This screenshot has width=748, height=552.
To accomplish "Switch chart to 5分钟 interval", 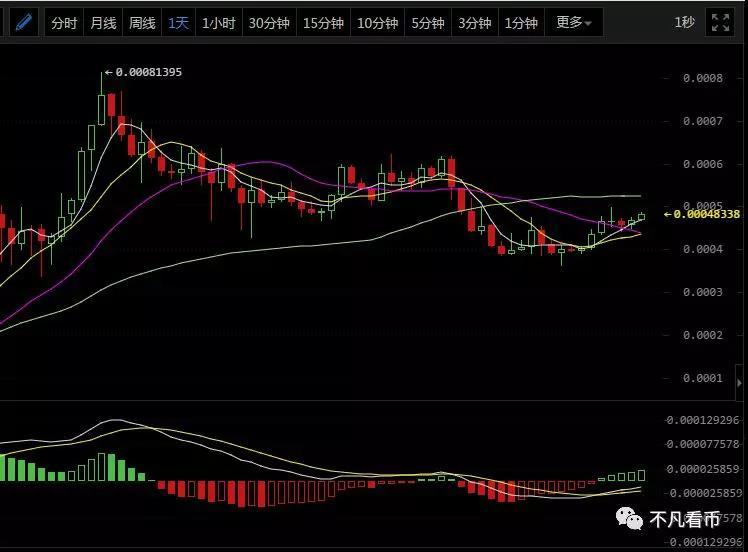I will coord(428,22).
